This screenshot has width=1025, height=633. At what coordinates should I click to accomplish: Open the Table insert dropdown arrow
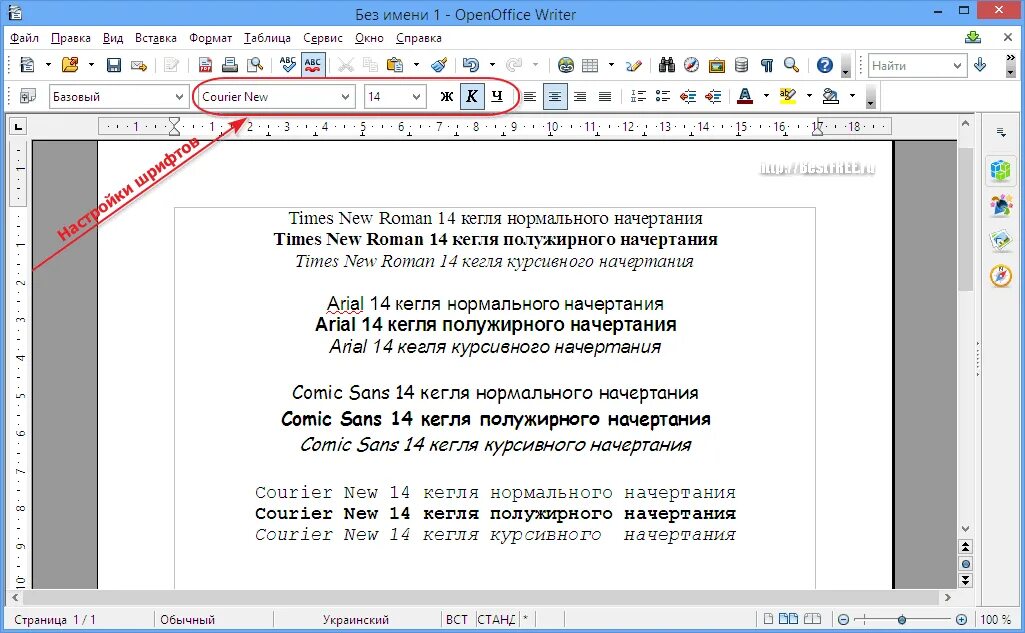611,65
